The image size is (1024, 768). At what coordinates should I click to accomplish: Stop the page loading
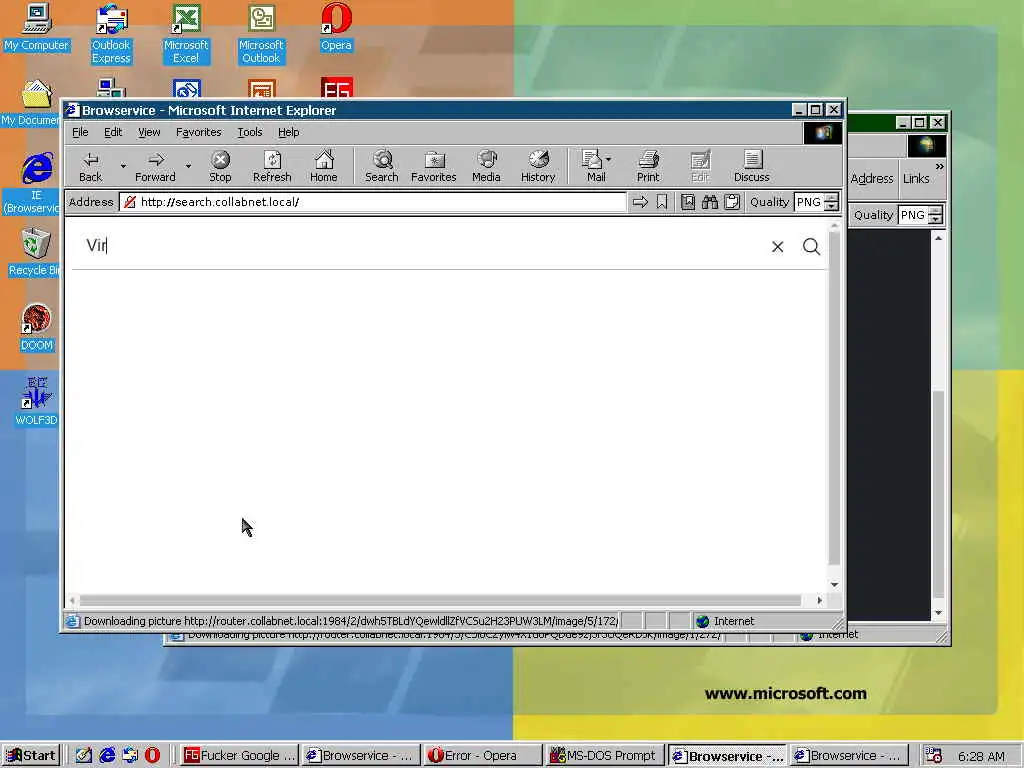220,167
